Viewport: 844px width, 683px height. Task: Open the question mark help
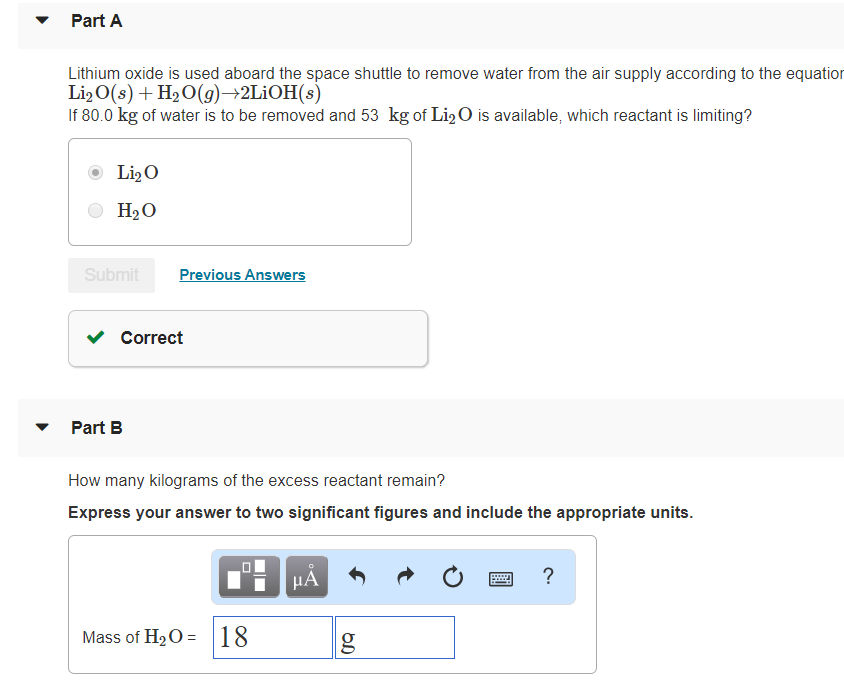(x=547, y=577)
